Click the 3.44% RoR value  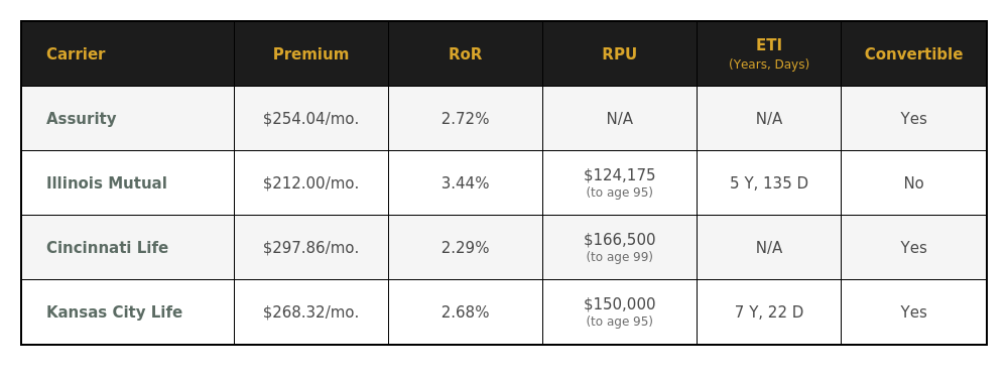coord(465,183)
